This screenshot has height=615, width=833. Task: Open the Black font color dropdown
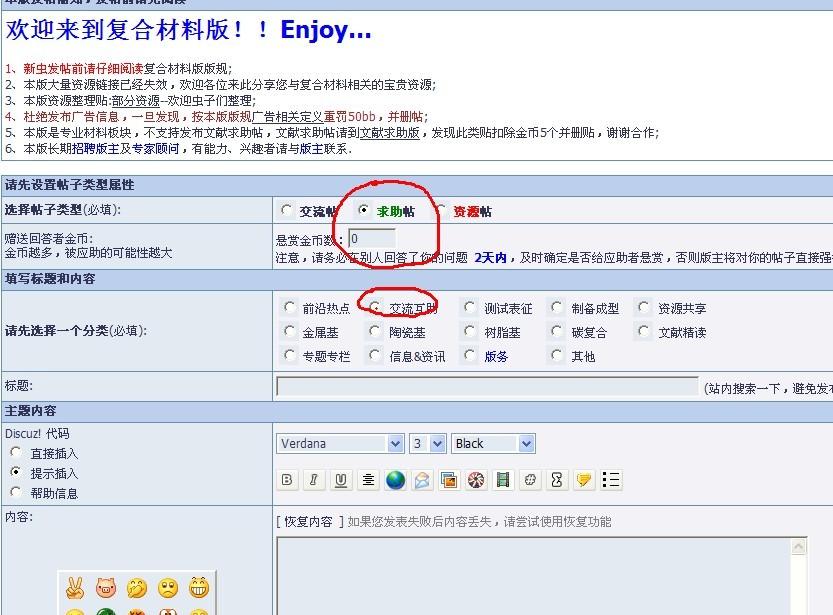pos(493,443)
